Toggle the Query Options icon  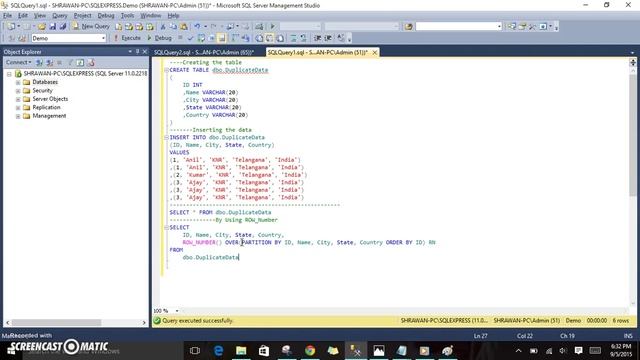coord(212,38)
